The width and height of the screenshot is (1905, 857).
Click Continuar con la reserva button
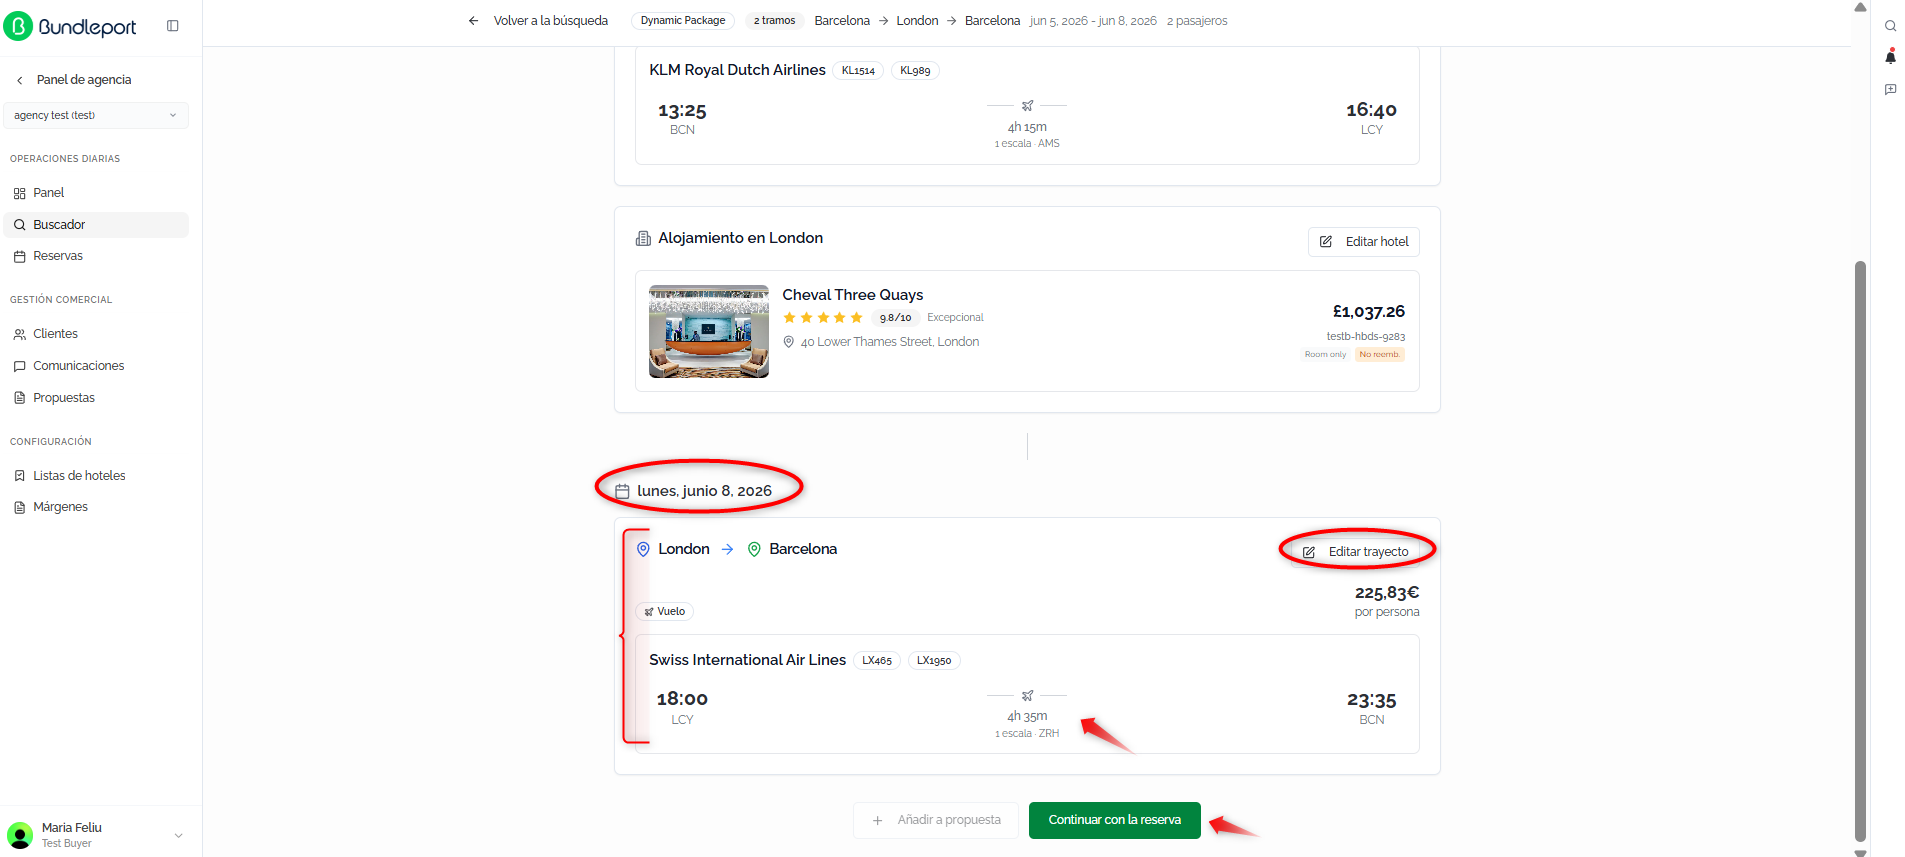tap(1115, 821)
